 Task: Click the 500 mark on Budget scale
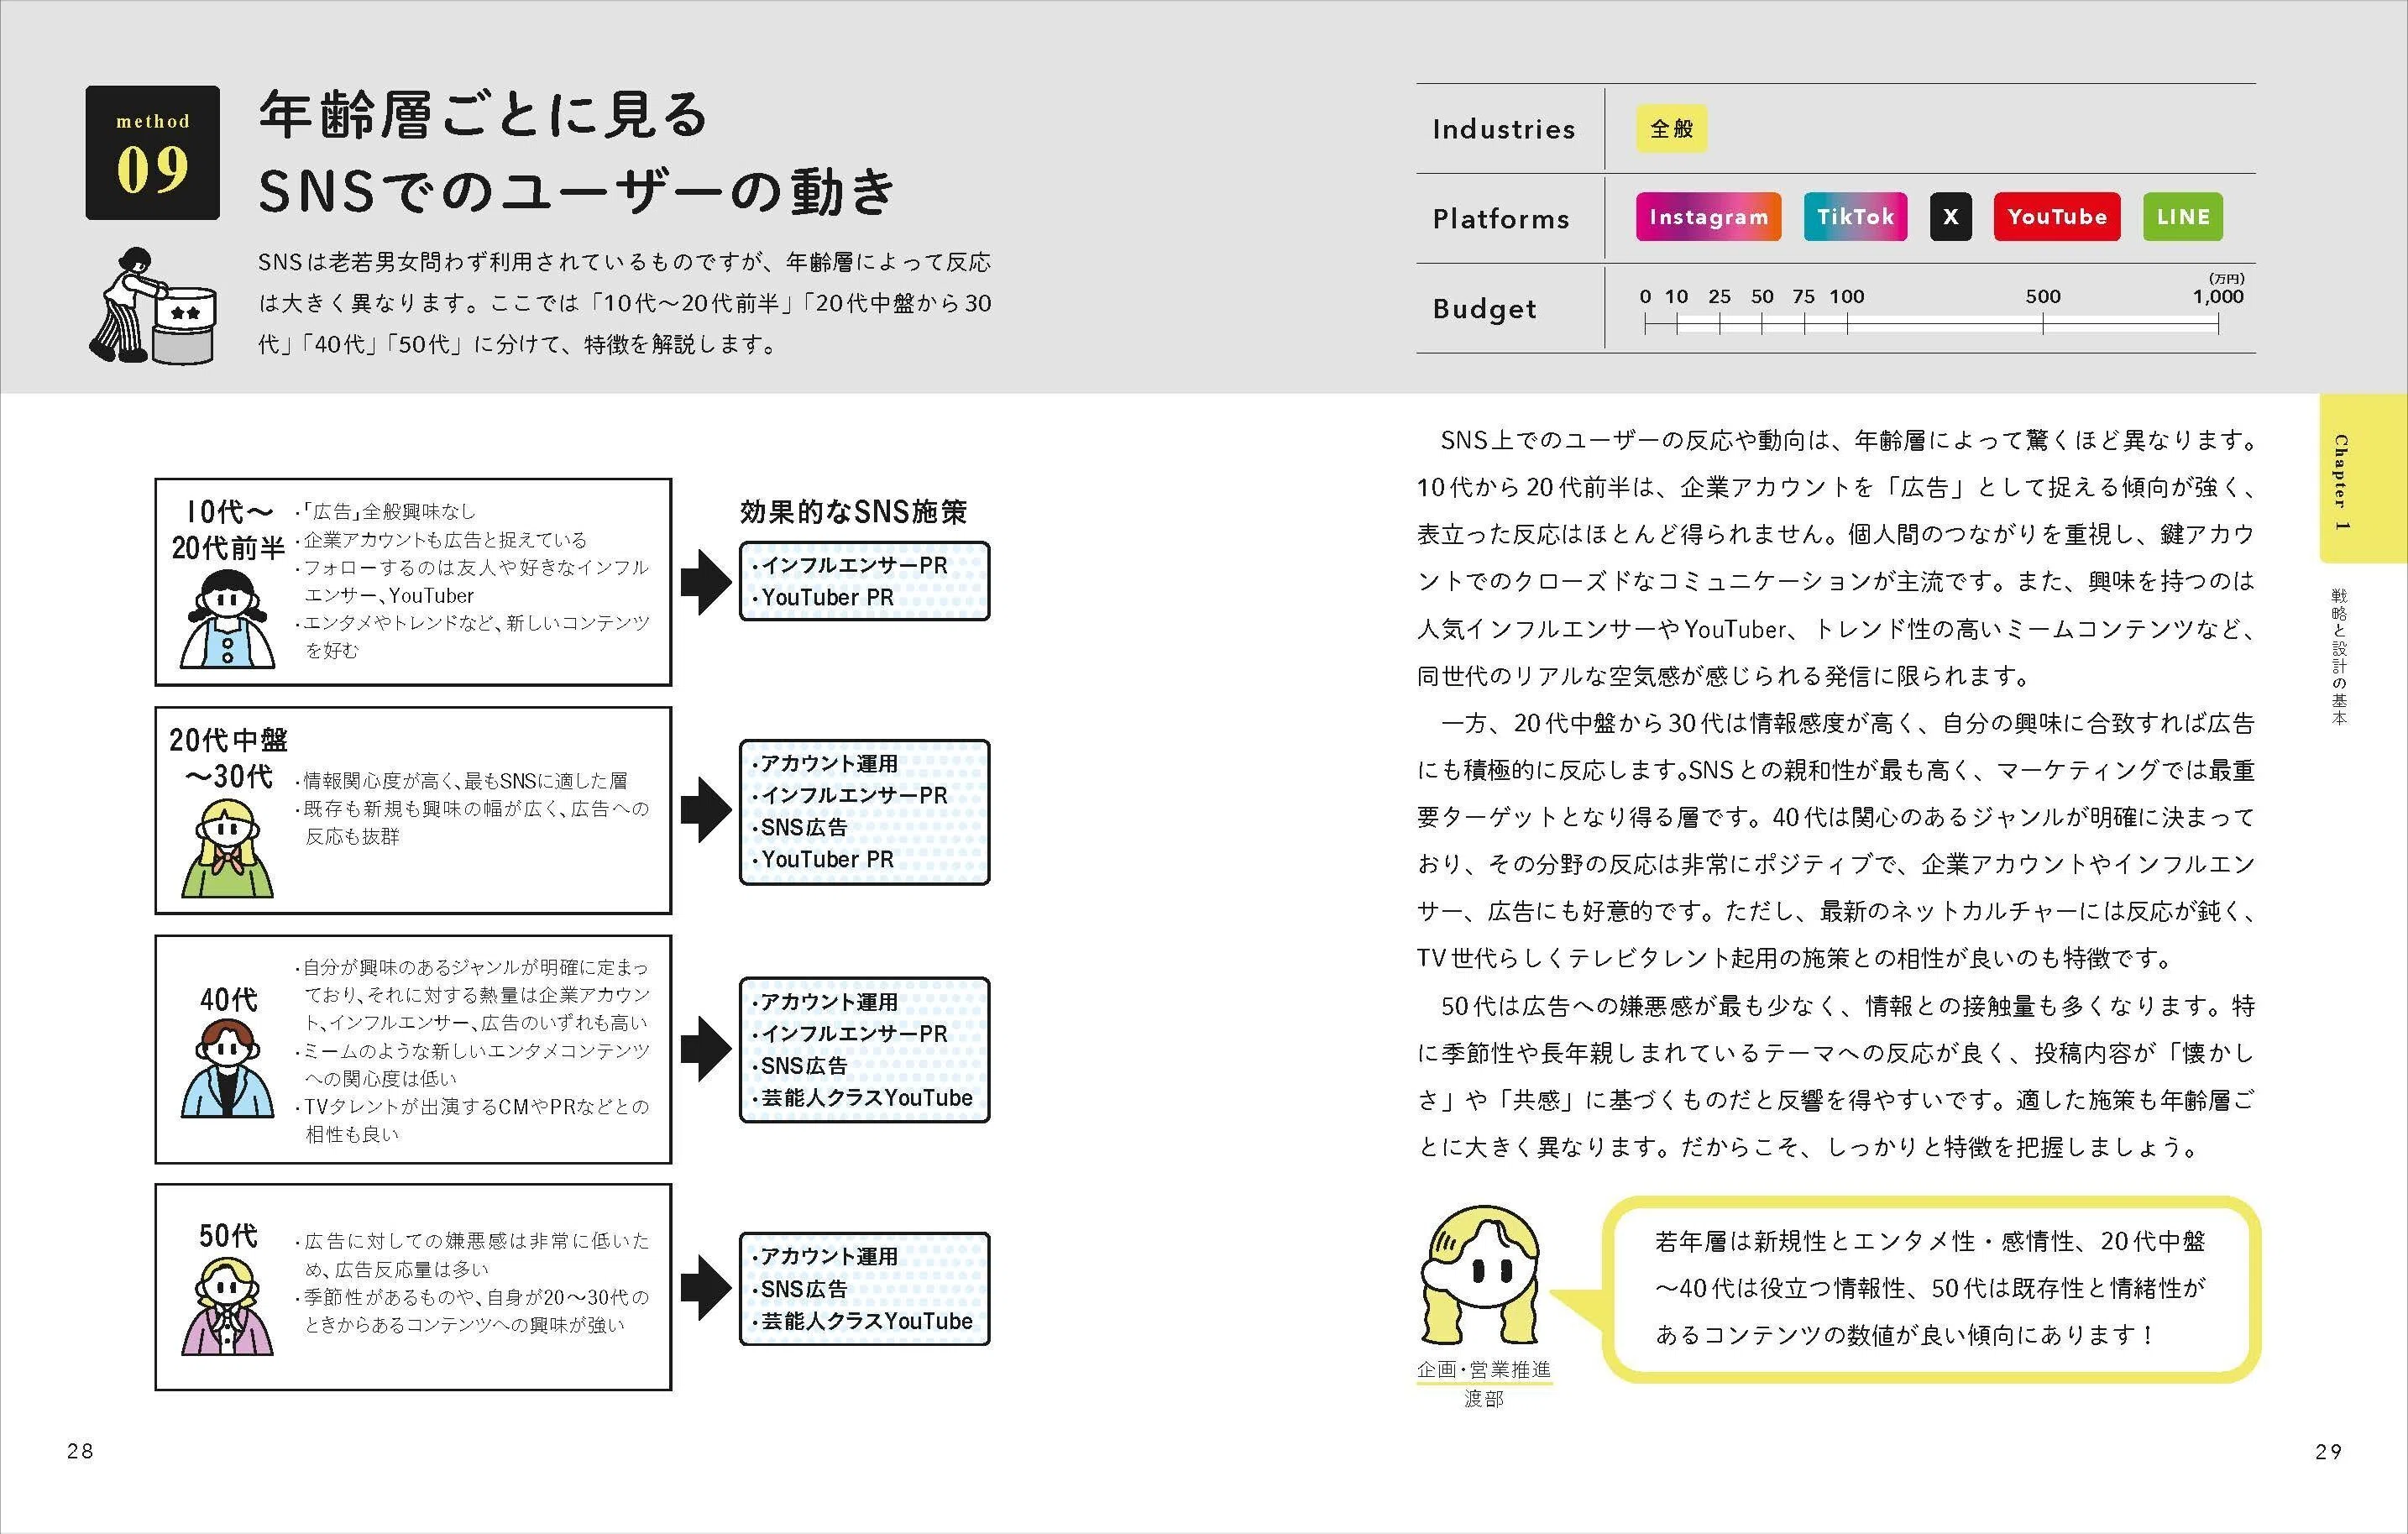tap(2043, 297)
